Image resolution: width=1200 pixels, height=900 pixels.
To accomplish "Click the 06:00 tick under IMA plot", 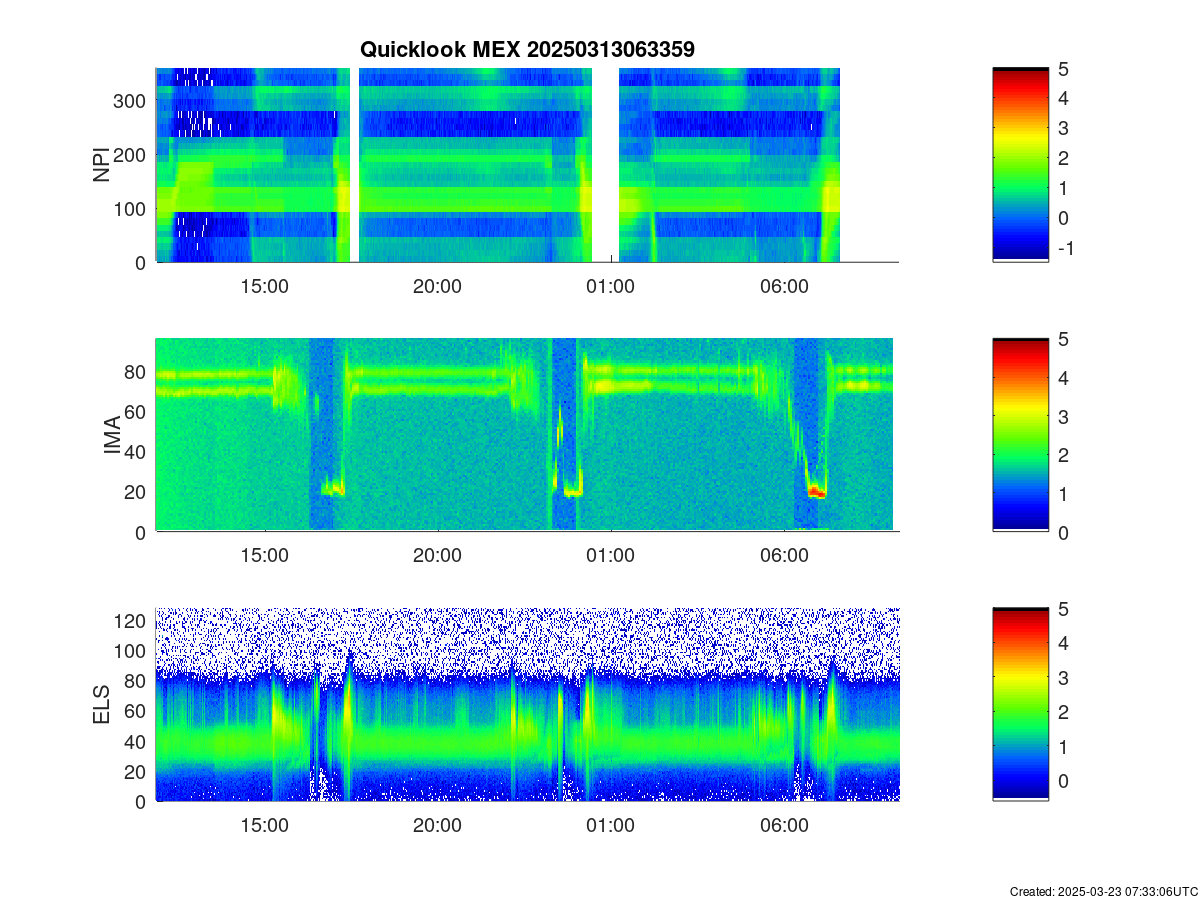I will pyautogui.click(x=784, y=556).
